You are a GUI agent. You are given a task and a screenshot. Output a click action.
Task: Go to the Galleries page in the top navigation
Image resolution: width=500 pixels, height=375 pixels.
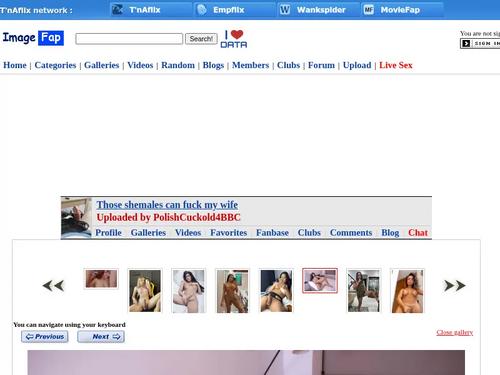[102, 65]
